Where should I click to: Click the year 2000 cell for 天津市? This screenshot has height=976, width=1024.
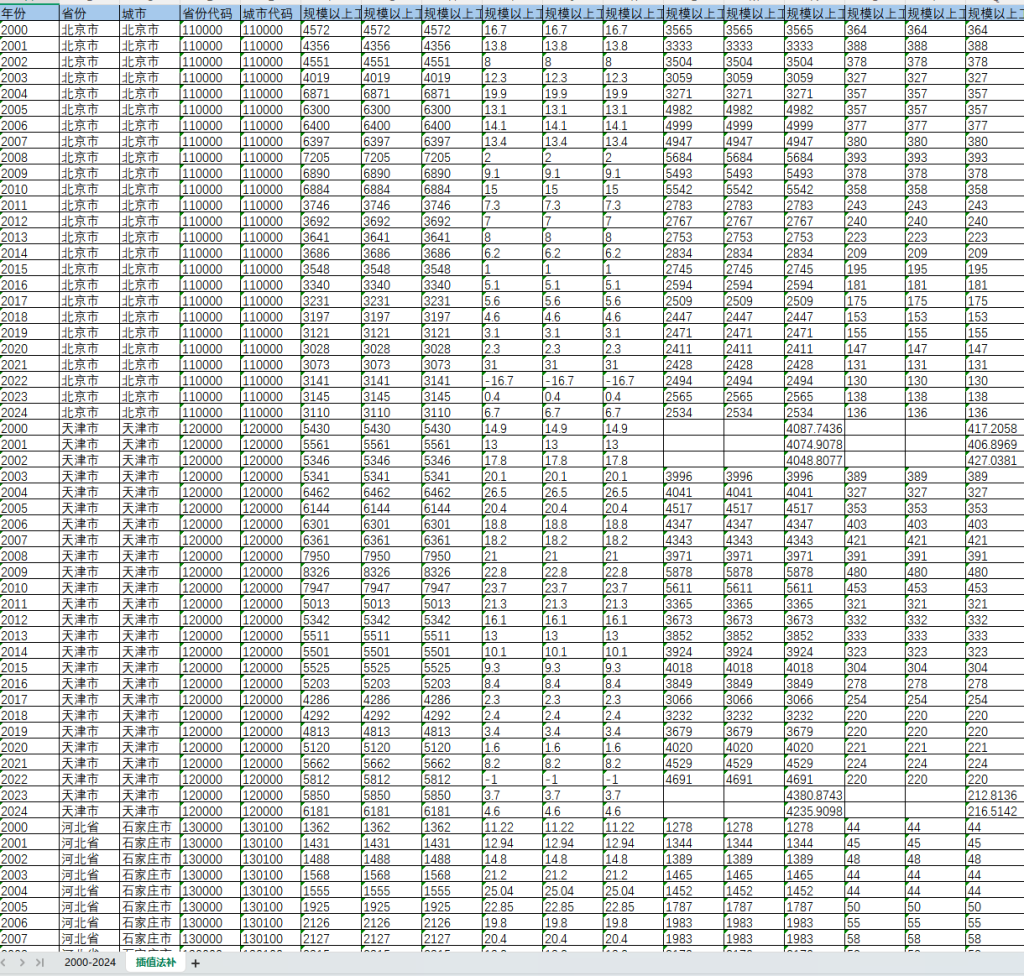click(29, 428)
